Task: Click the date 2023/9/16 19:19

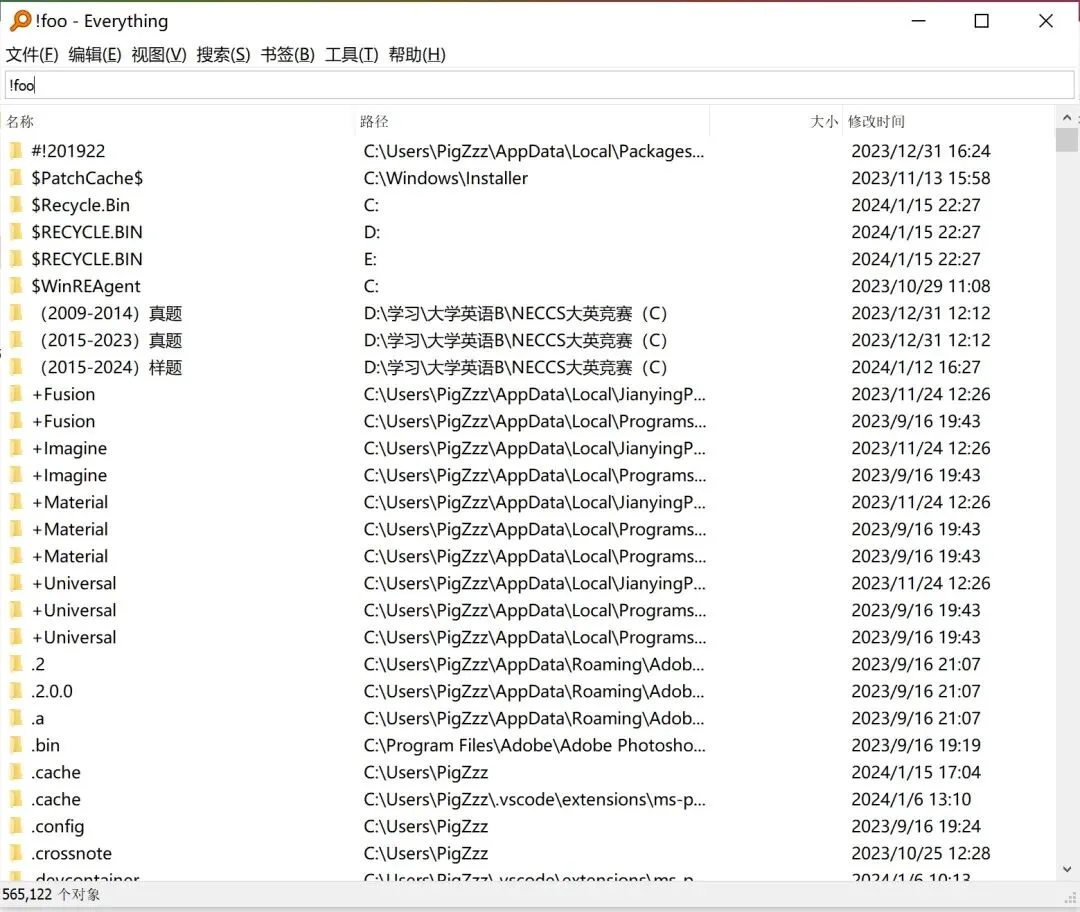Action: tap(916, 745)
